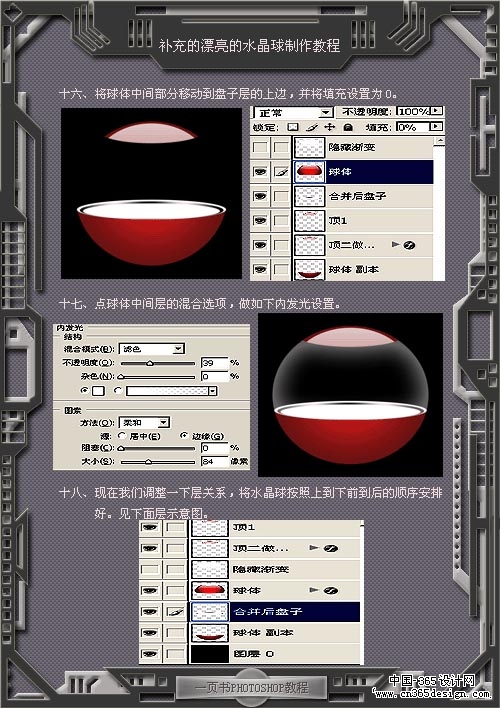Click the inner glow 大小 size slider
The image size is (500, 708).
(158, 462)
